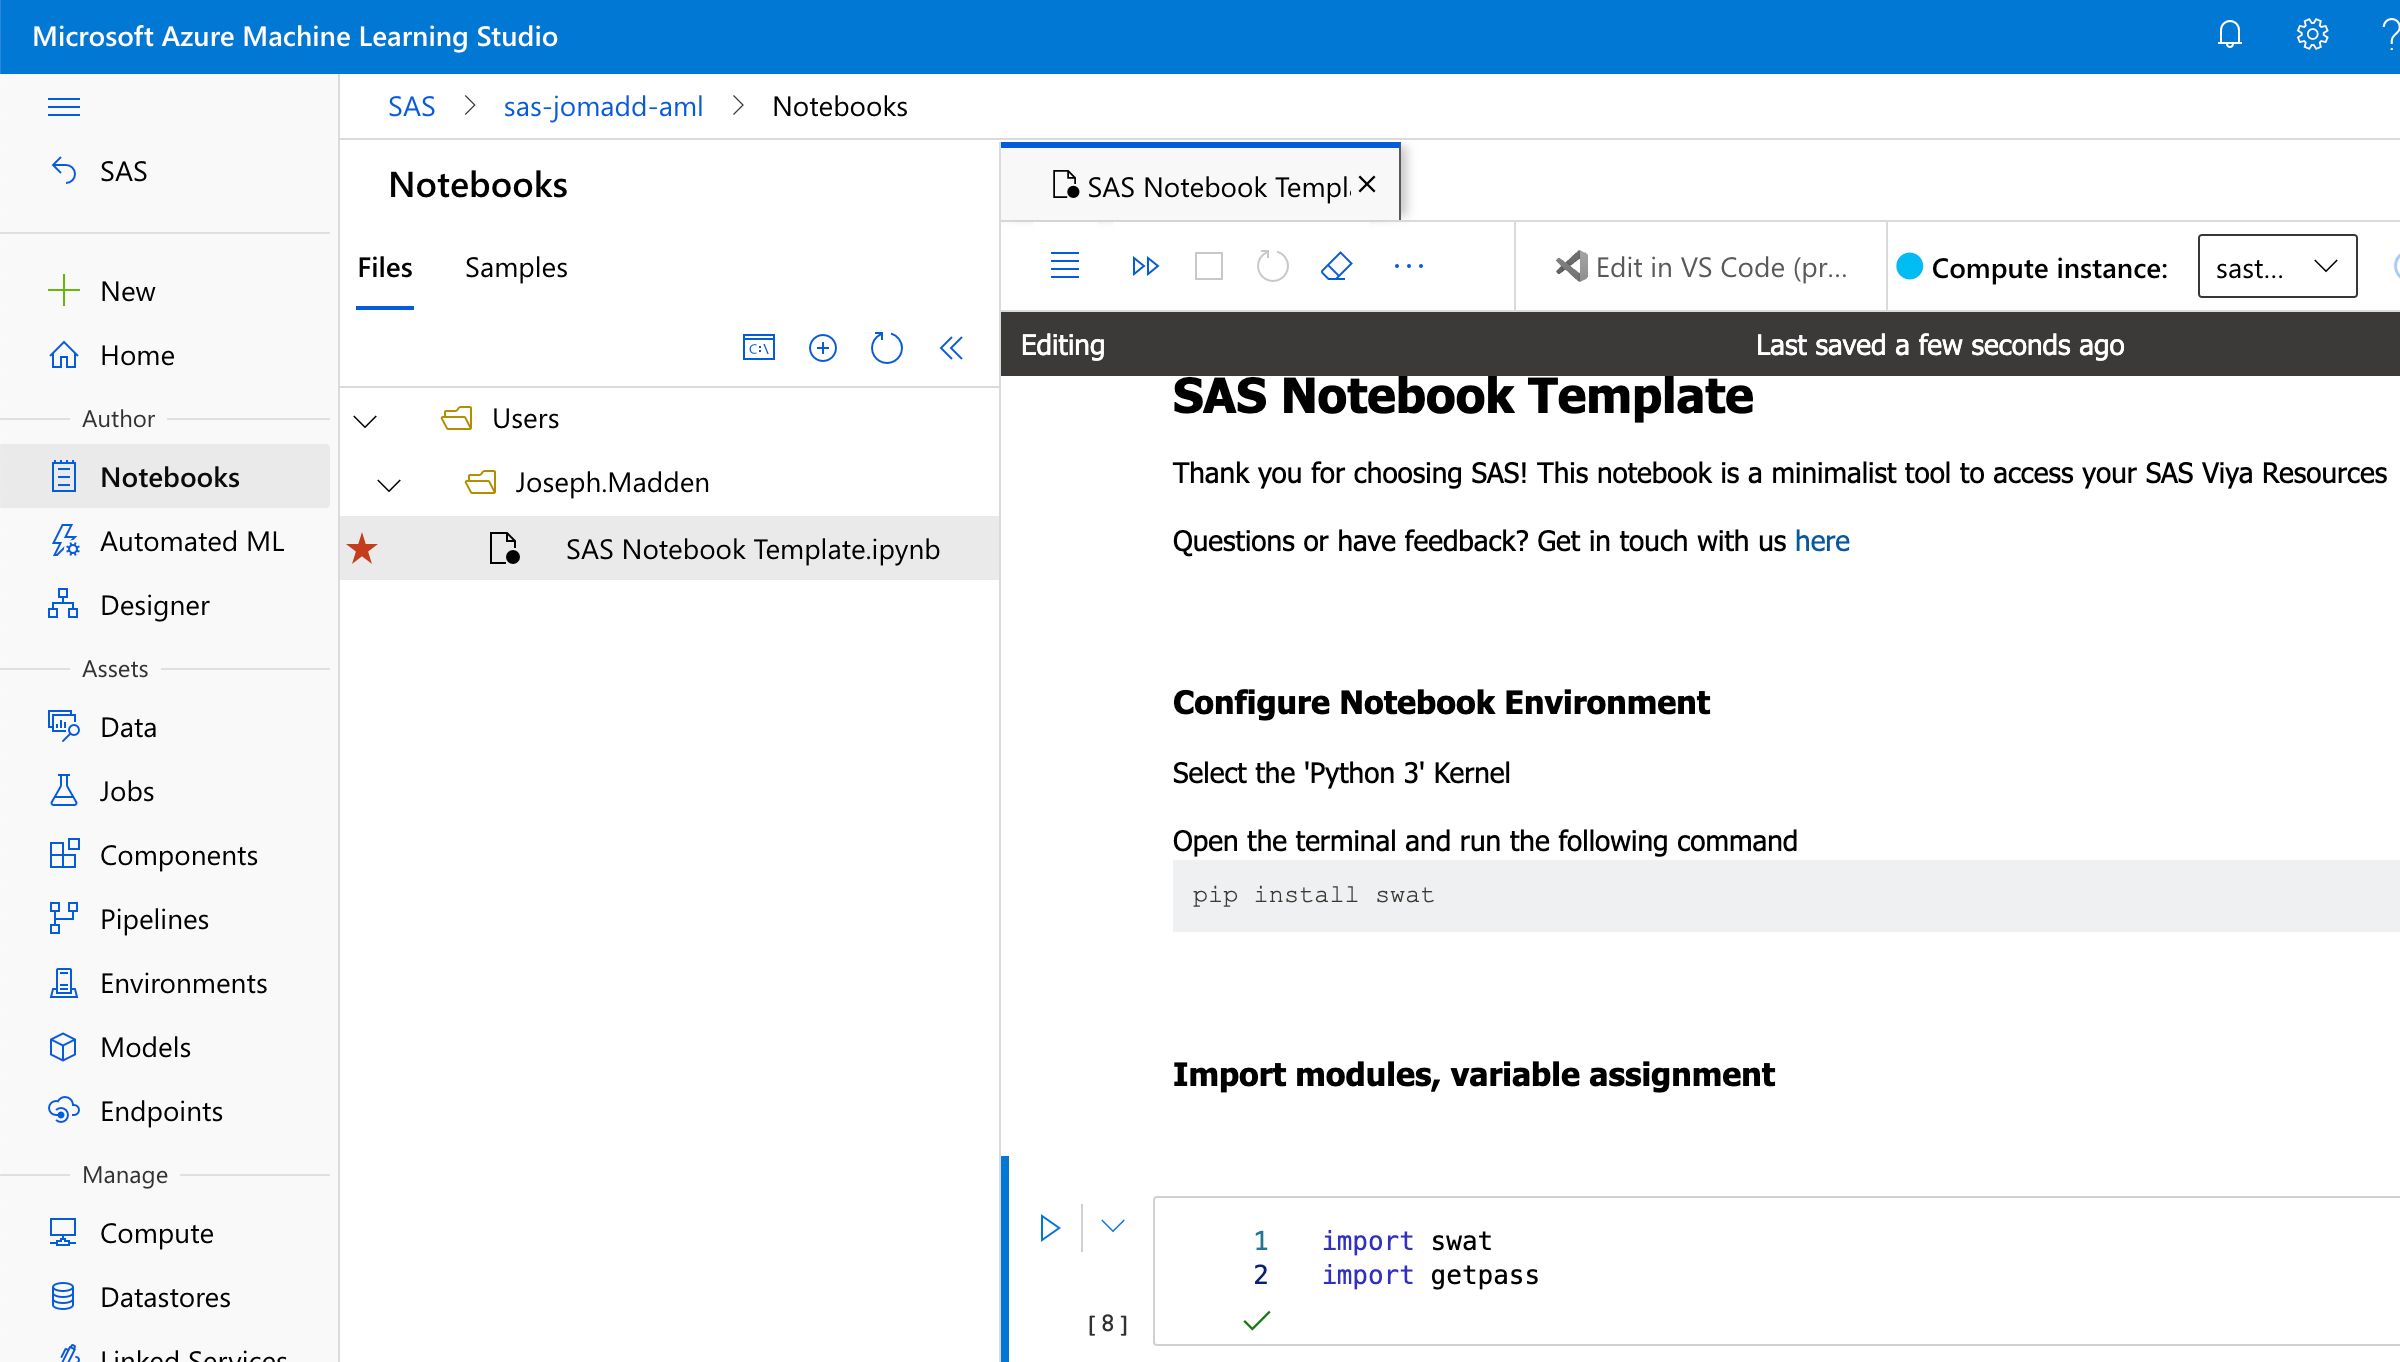Image resolution: width=2400 pixels, height=1362 pixels.
Task: Toggle the left navigation hamburger menu
Action: click(64, 106)
